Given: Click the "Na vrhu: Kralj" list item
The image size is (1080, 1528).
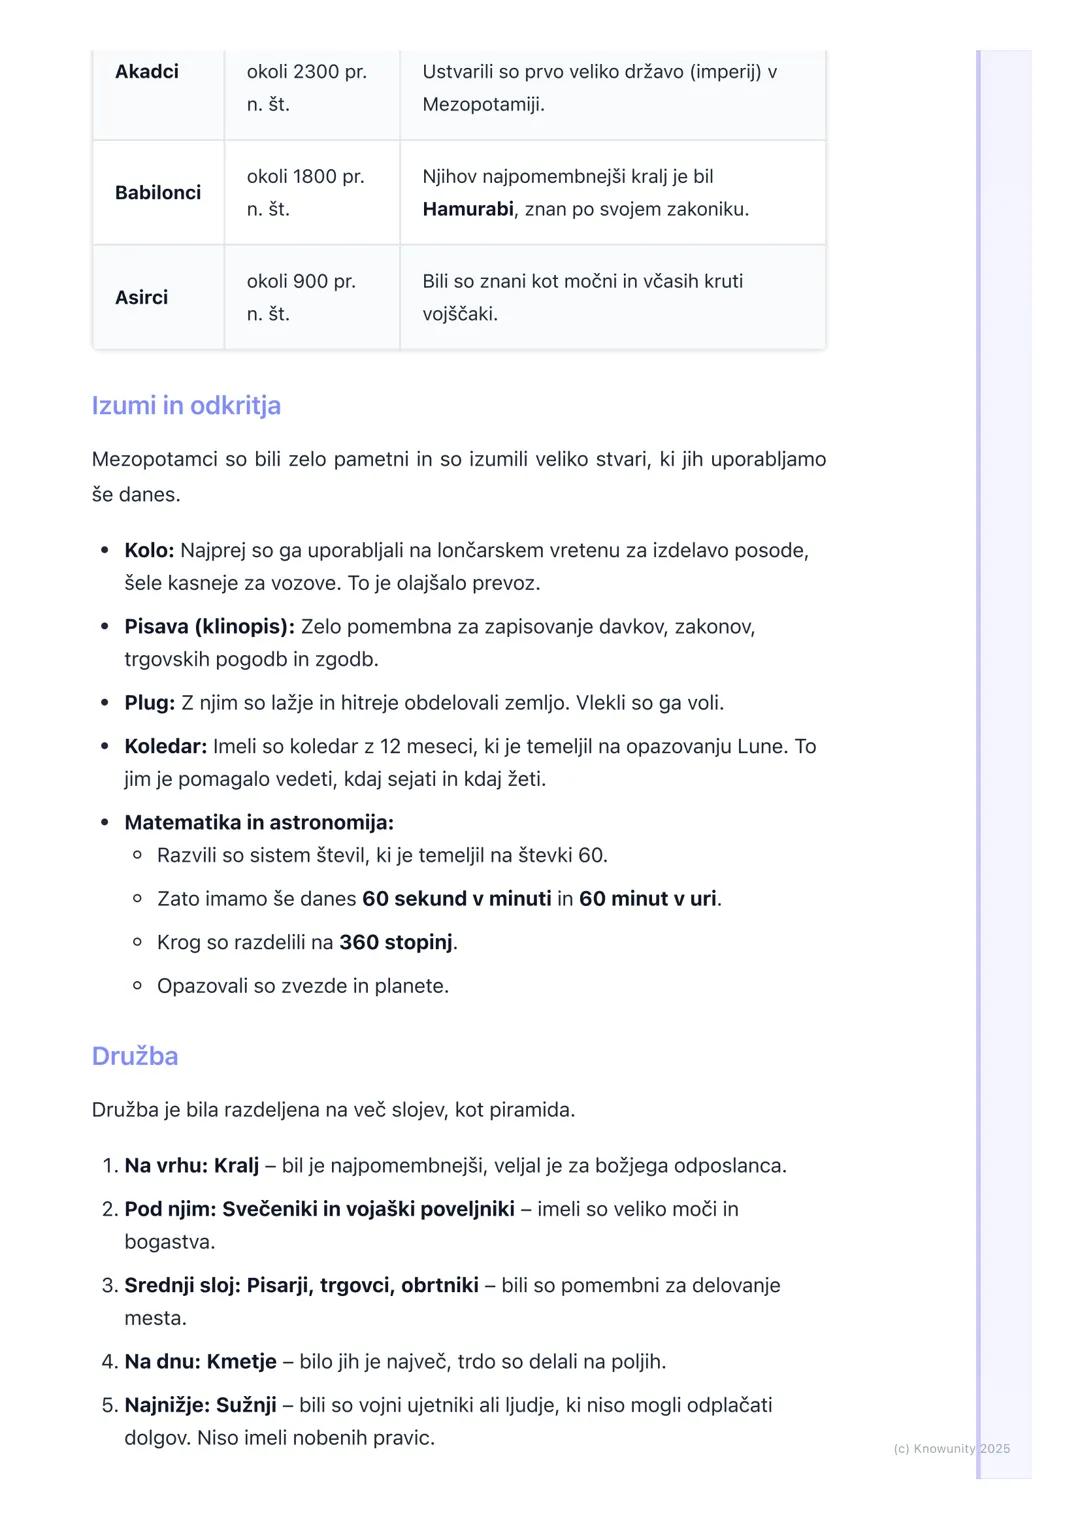Looking at the screenshot, I should coord(191,1166).
